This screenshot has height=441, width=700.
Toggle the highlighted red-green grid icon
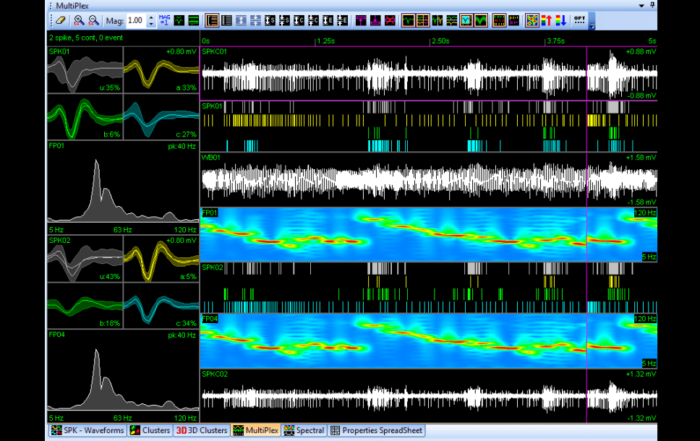tap(499, 21)
